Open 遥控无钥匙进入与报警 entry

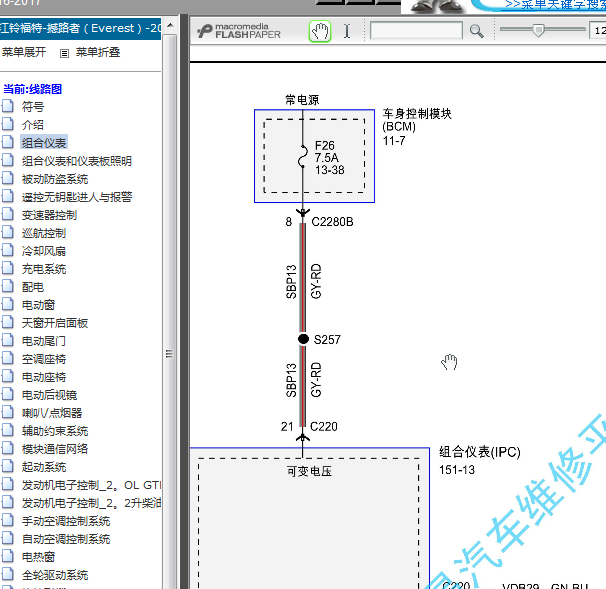pos(77,197)
